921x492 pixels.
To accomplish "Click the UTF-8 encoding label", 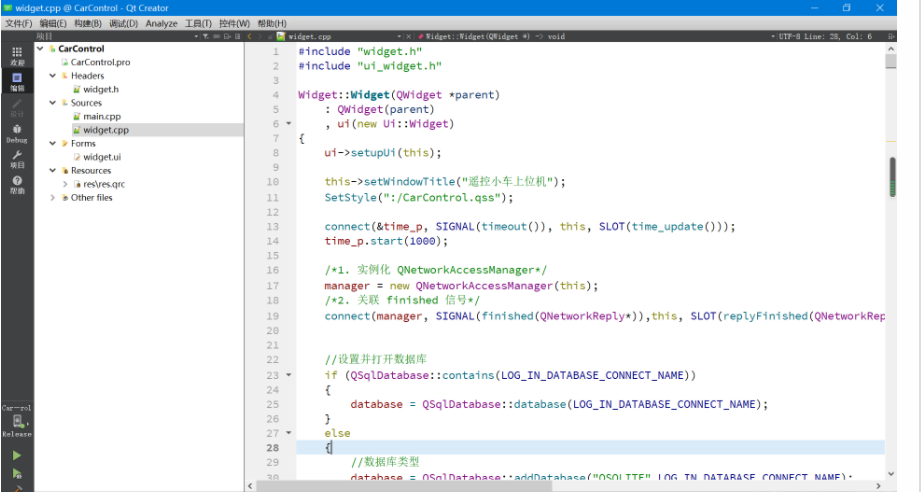I will point(789,36).
